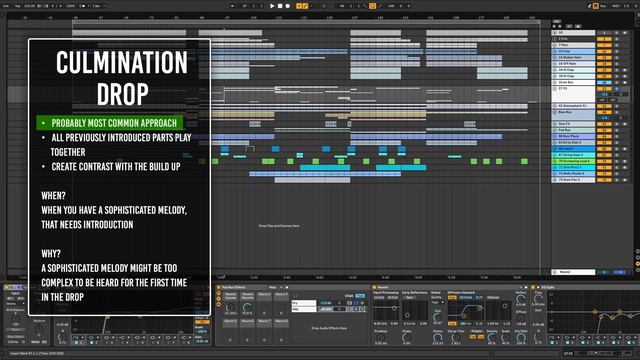The height and width of the screenshot is (360, 640).
Task: Click the Reverb Dry/Wet knob
Action: [x=520, y=338]
